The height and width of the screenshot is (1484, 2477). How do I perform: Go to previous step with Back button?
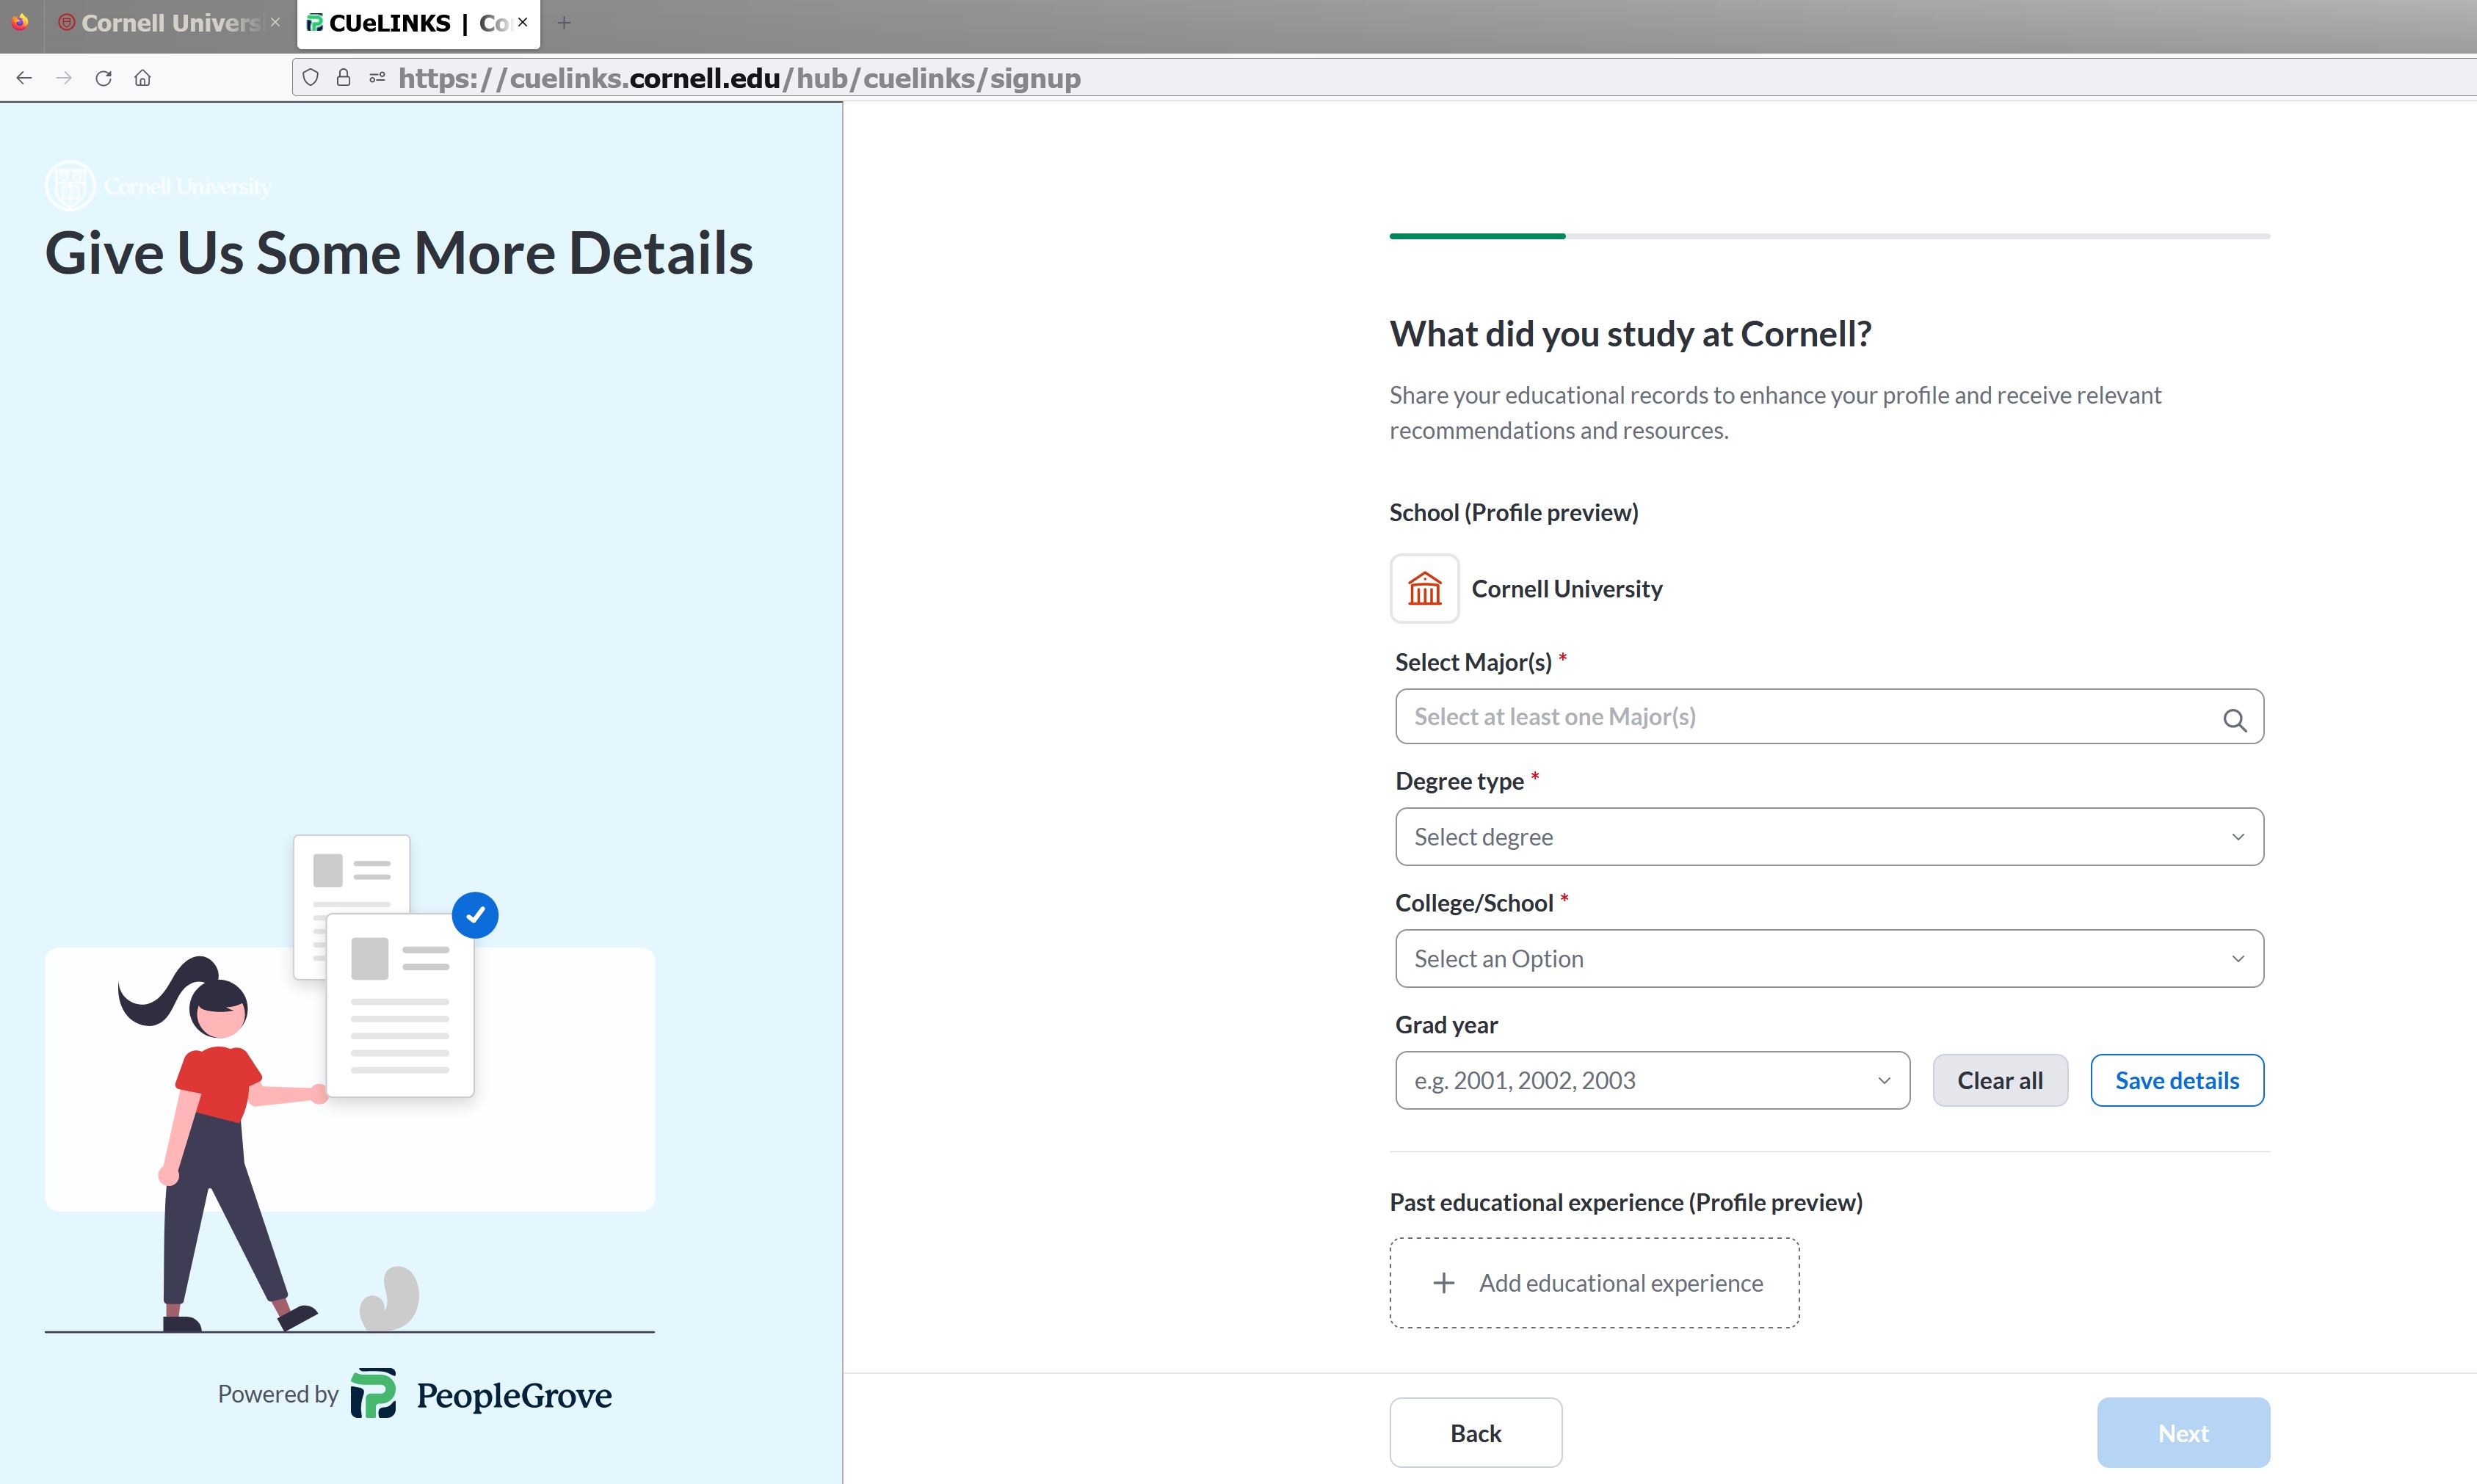click(x=1475, y=1433)
